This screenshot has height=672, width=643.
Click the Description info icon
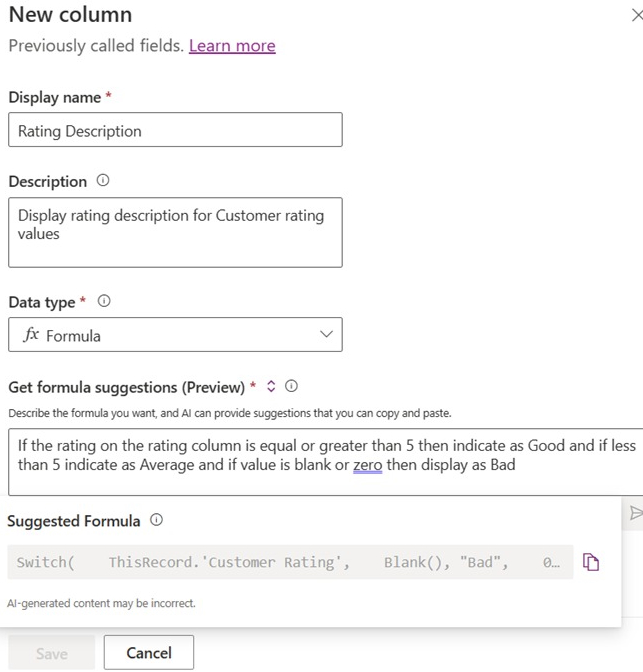103,181
